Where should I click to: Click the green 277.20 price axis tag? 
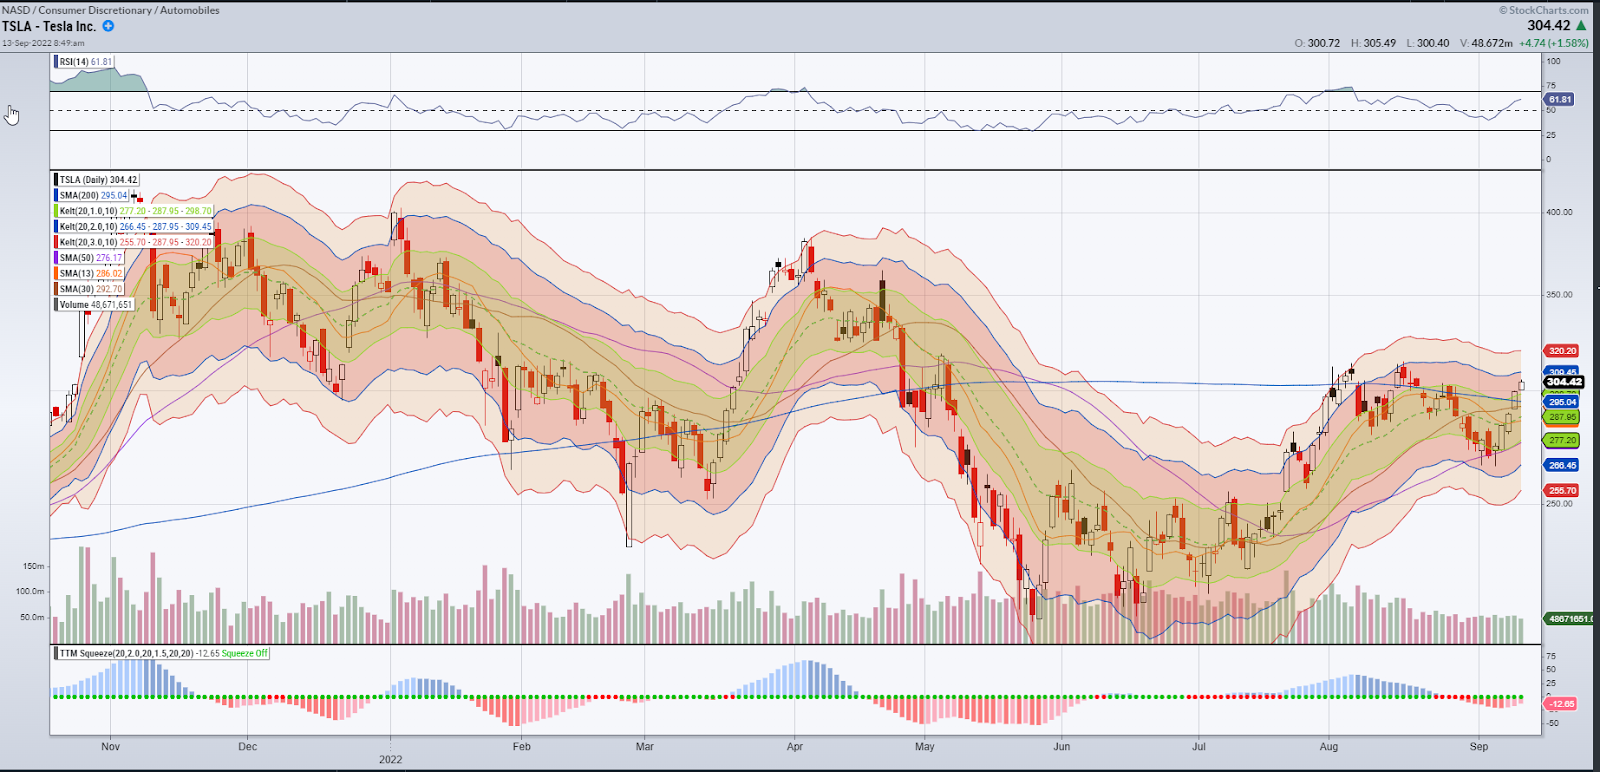pos(1562,440)
